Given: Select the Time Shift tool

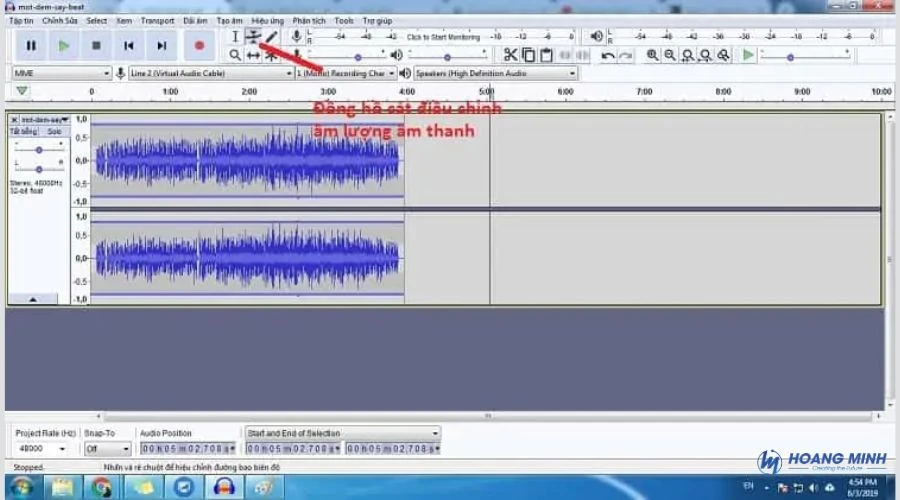Looking at the screenshot, I should click(253, 55).
